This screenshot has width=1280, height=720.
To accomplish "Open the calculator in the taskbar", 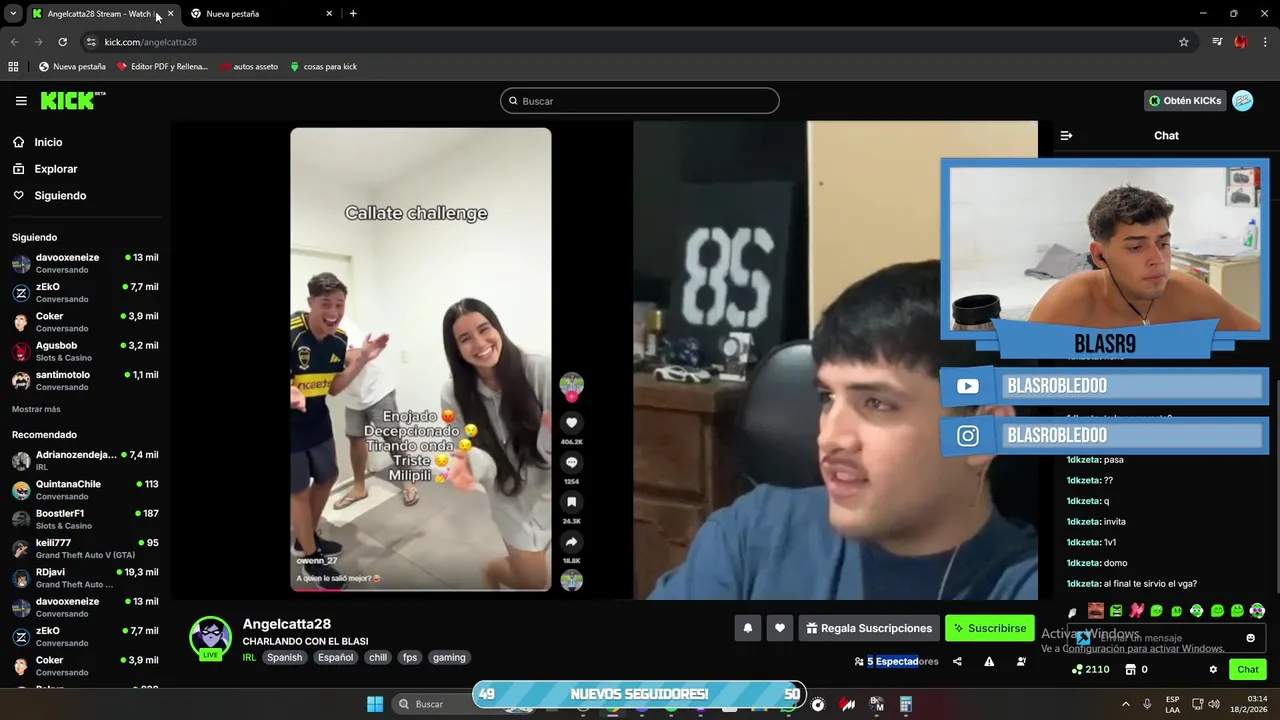I will 906,704.
